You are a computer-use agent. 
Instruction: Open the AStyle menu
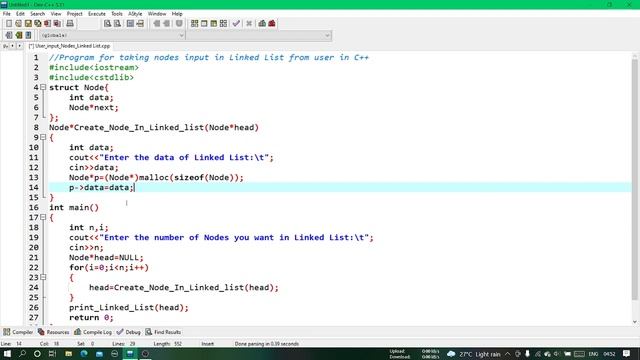pos(135,14)
